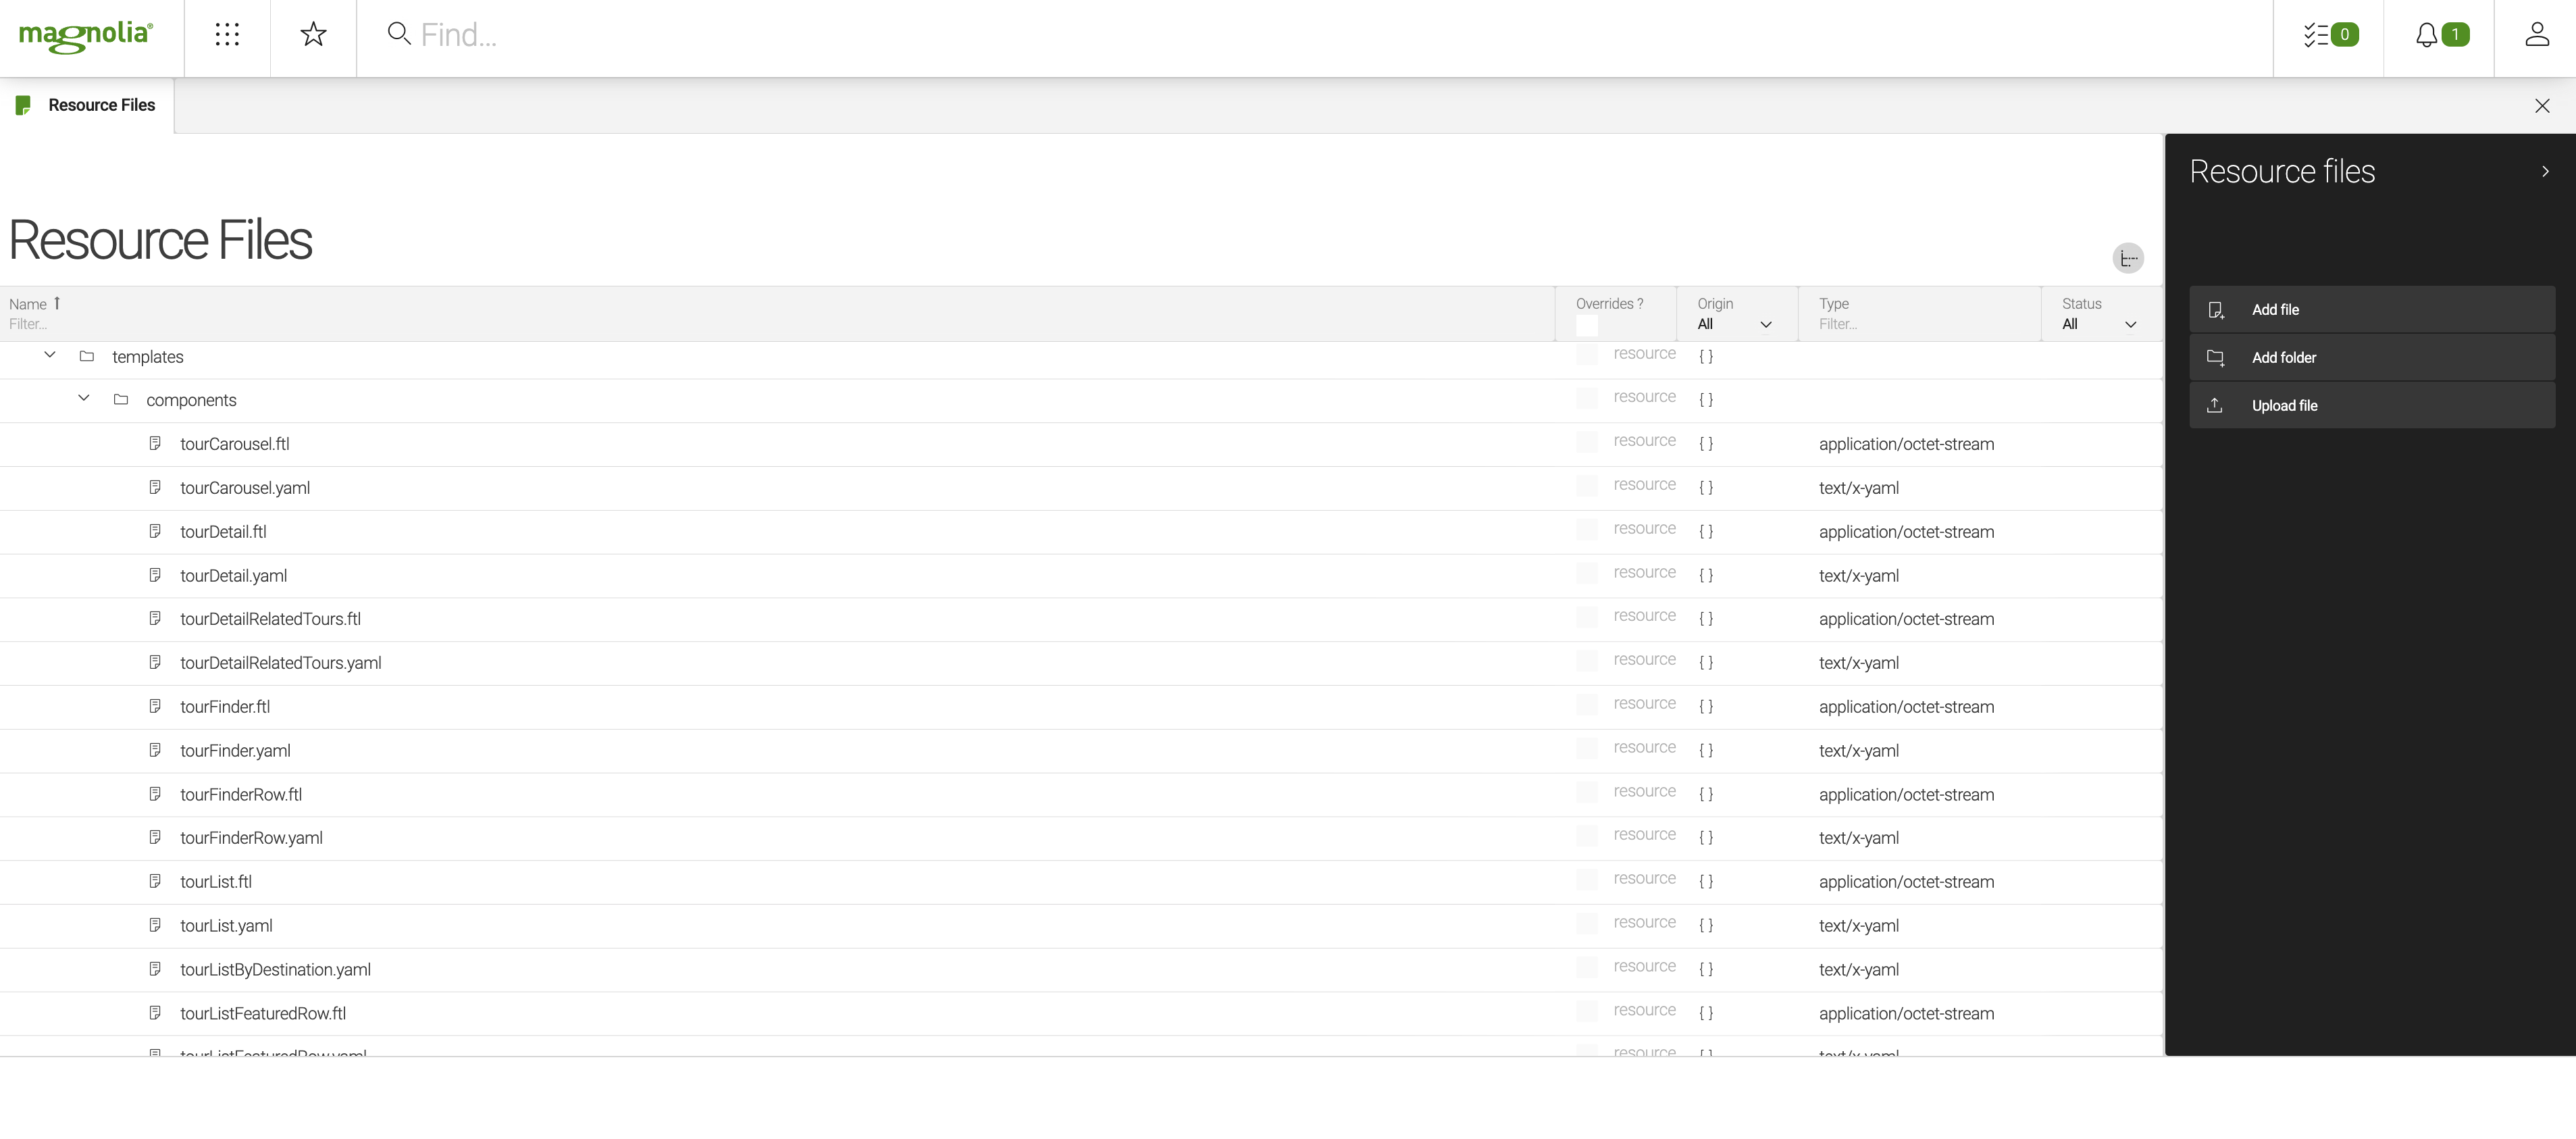
Task: Select tourListFeaturedRow.ftl file name
Action: [263, 1013]
